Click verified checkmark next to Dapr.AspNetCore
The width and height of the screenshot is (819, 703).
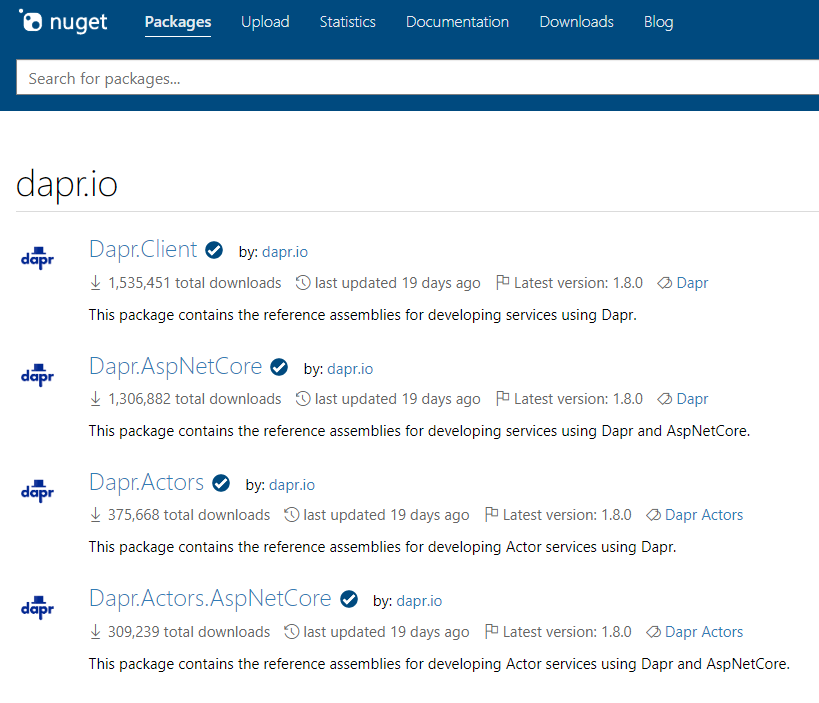coord(279,367)
